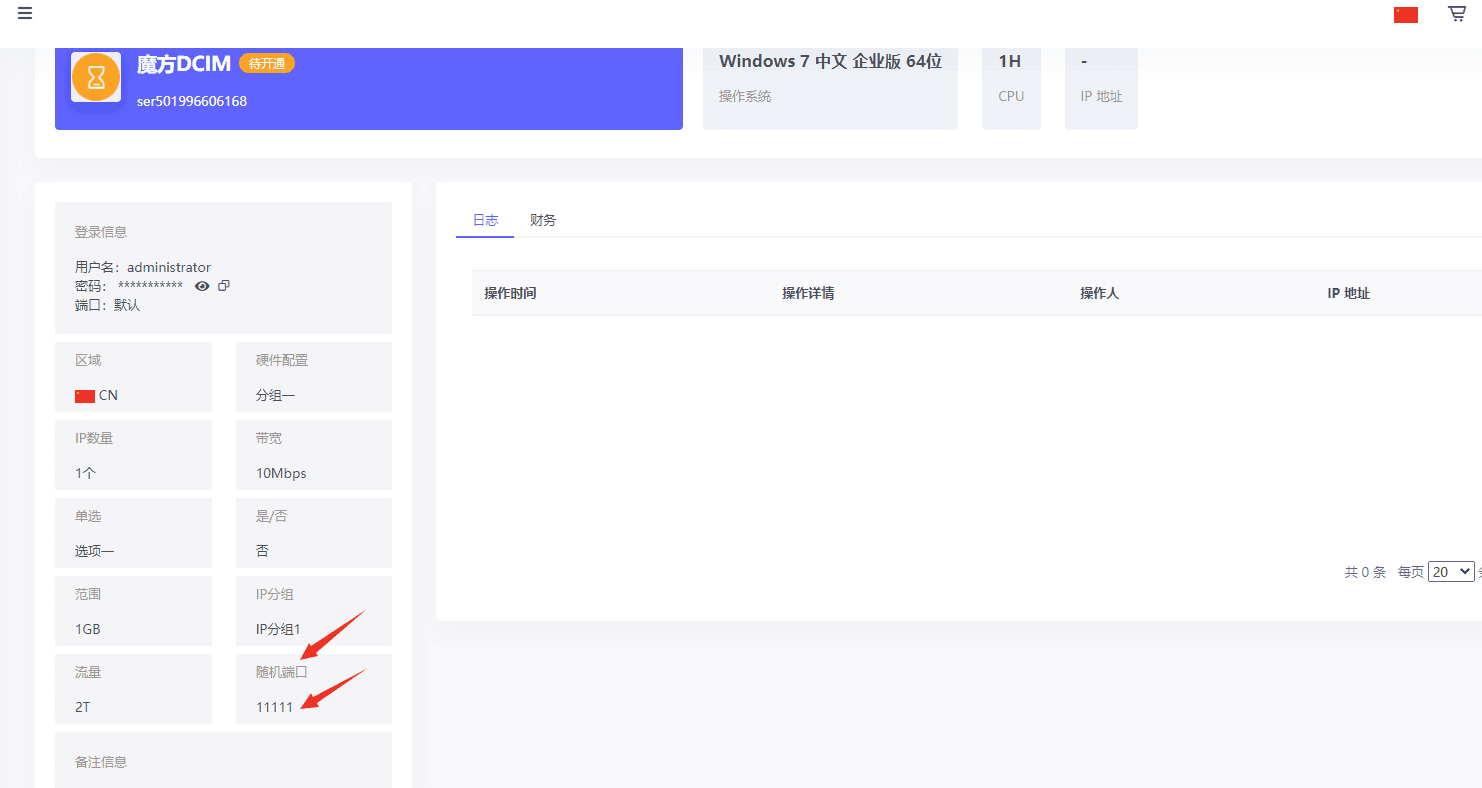Click the 1GB range value
Viewport: 1482px width, 788px height.
pyautogui.click(x=88, y=629)
